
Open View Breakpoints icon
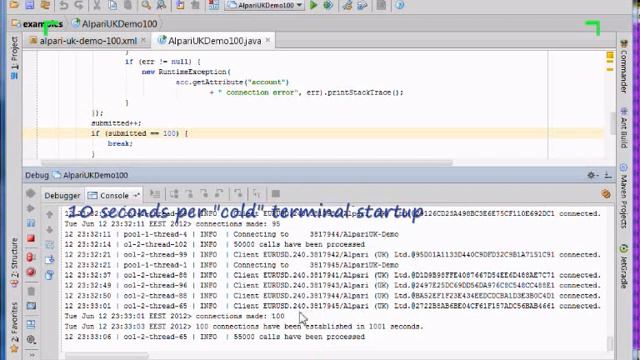point(31,257)
